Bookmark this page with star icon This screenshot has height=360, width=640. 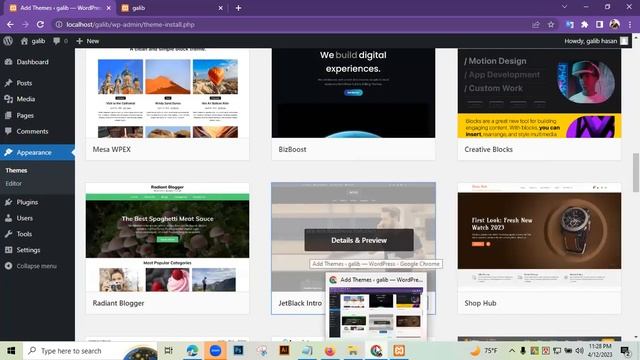tap(551, 24)
